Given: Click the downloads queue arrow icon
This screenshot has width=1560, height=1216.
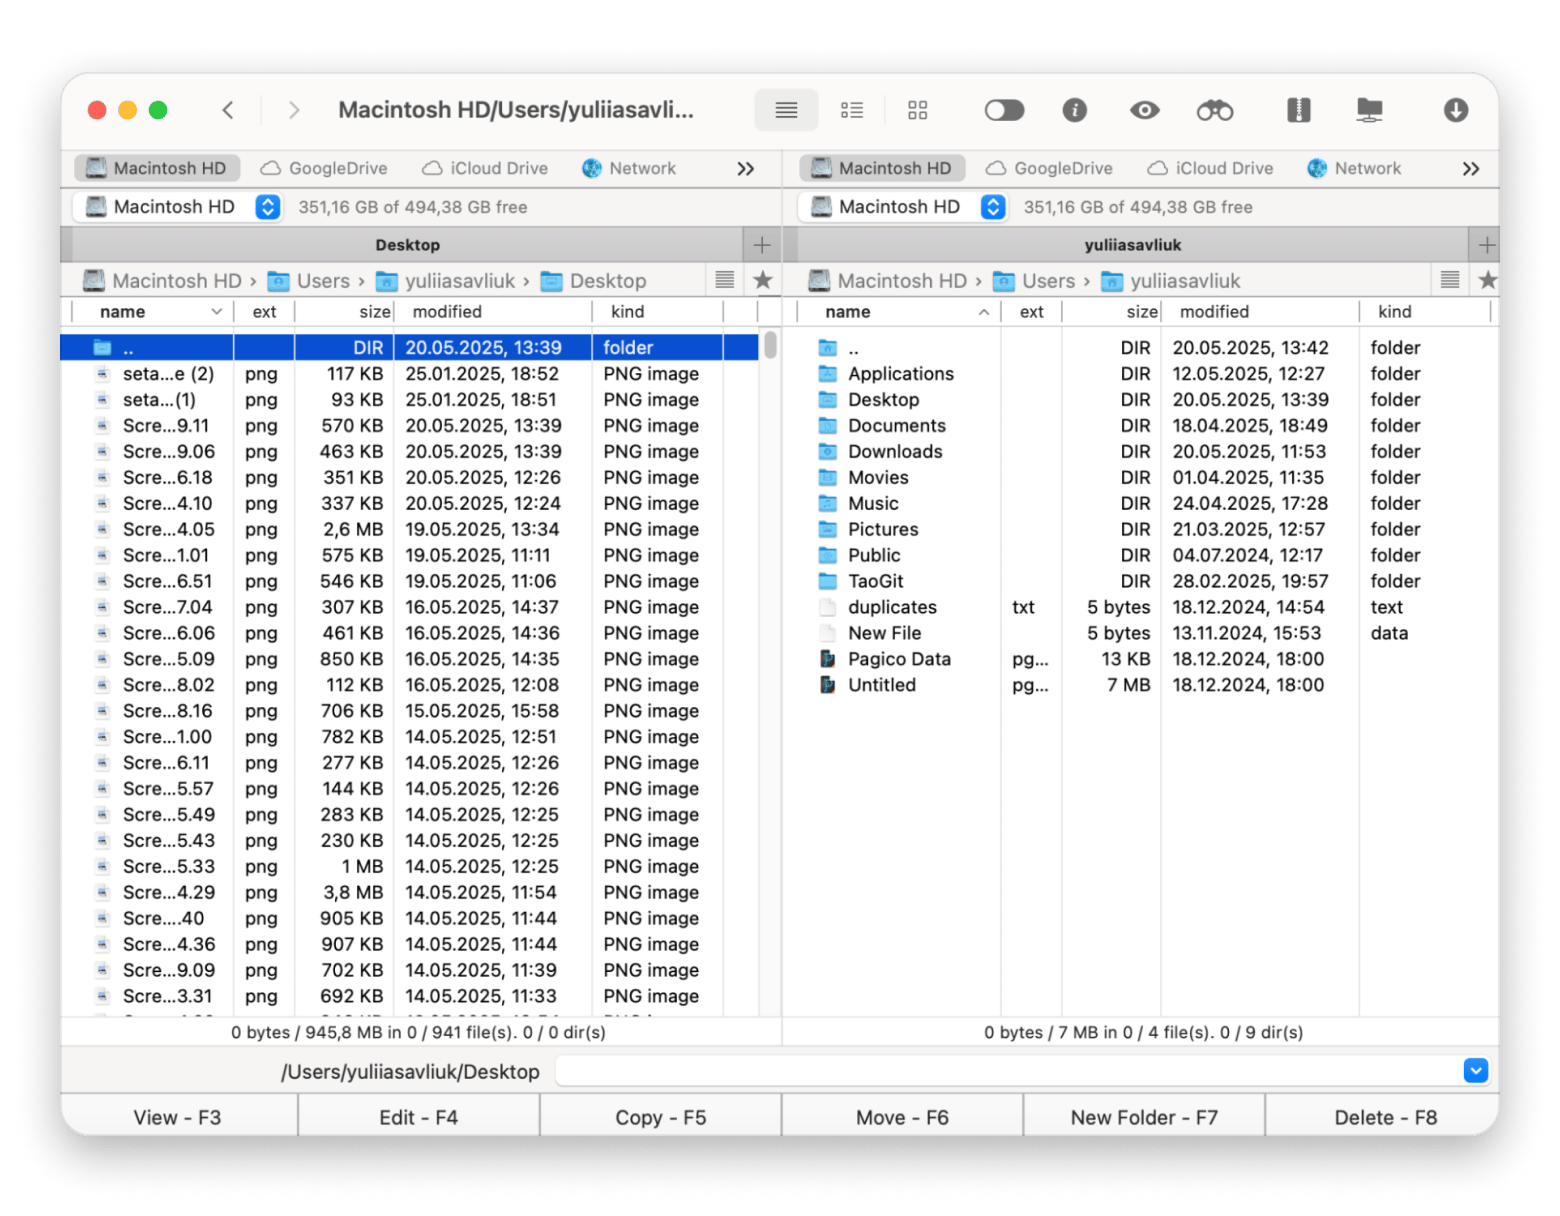Looking at the screenshot, I should 1455,110.
